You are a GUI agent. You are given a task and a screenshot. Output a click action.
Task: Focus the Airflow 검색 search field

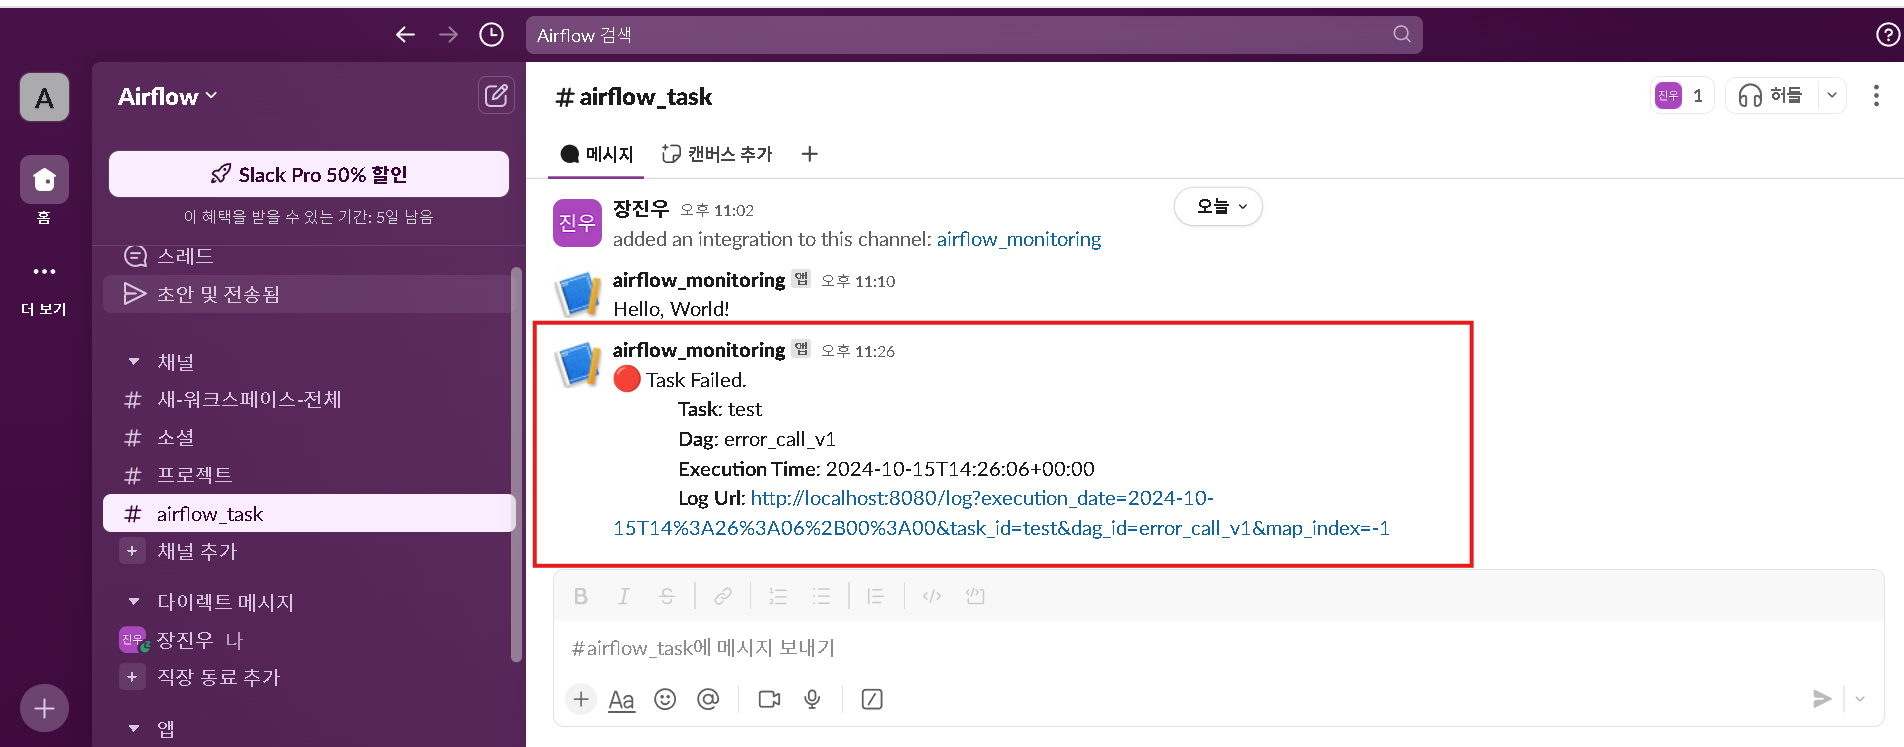tap(974, 35)
